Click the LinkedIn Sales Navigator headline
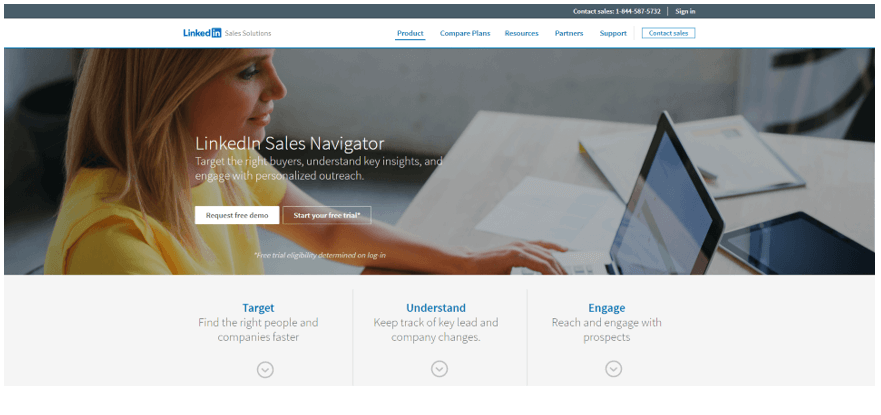This screenshot has height=415, width=881. click(290, 143)
